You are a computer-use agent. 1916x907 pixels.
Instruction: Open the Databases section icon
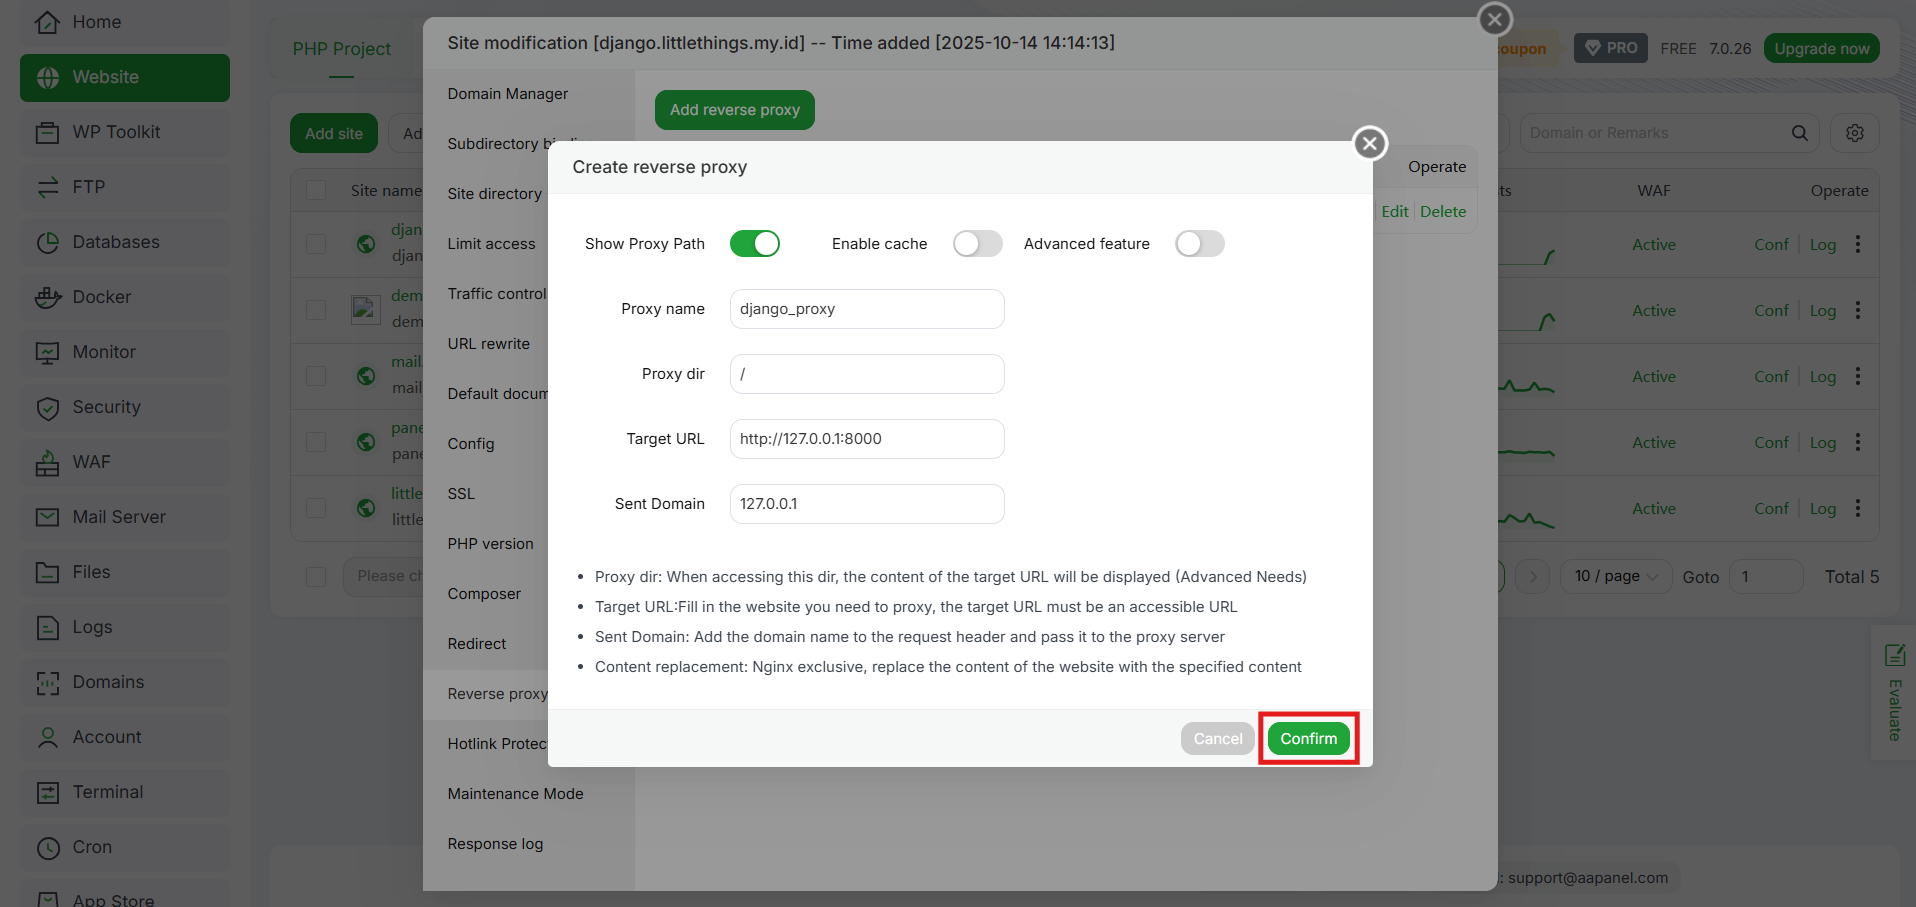pos(48,242)
